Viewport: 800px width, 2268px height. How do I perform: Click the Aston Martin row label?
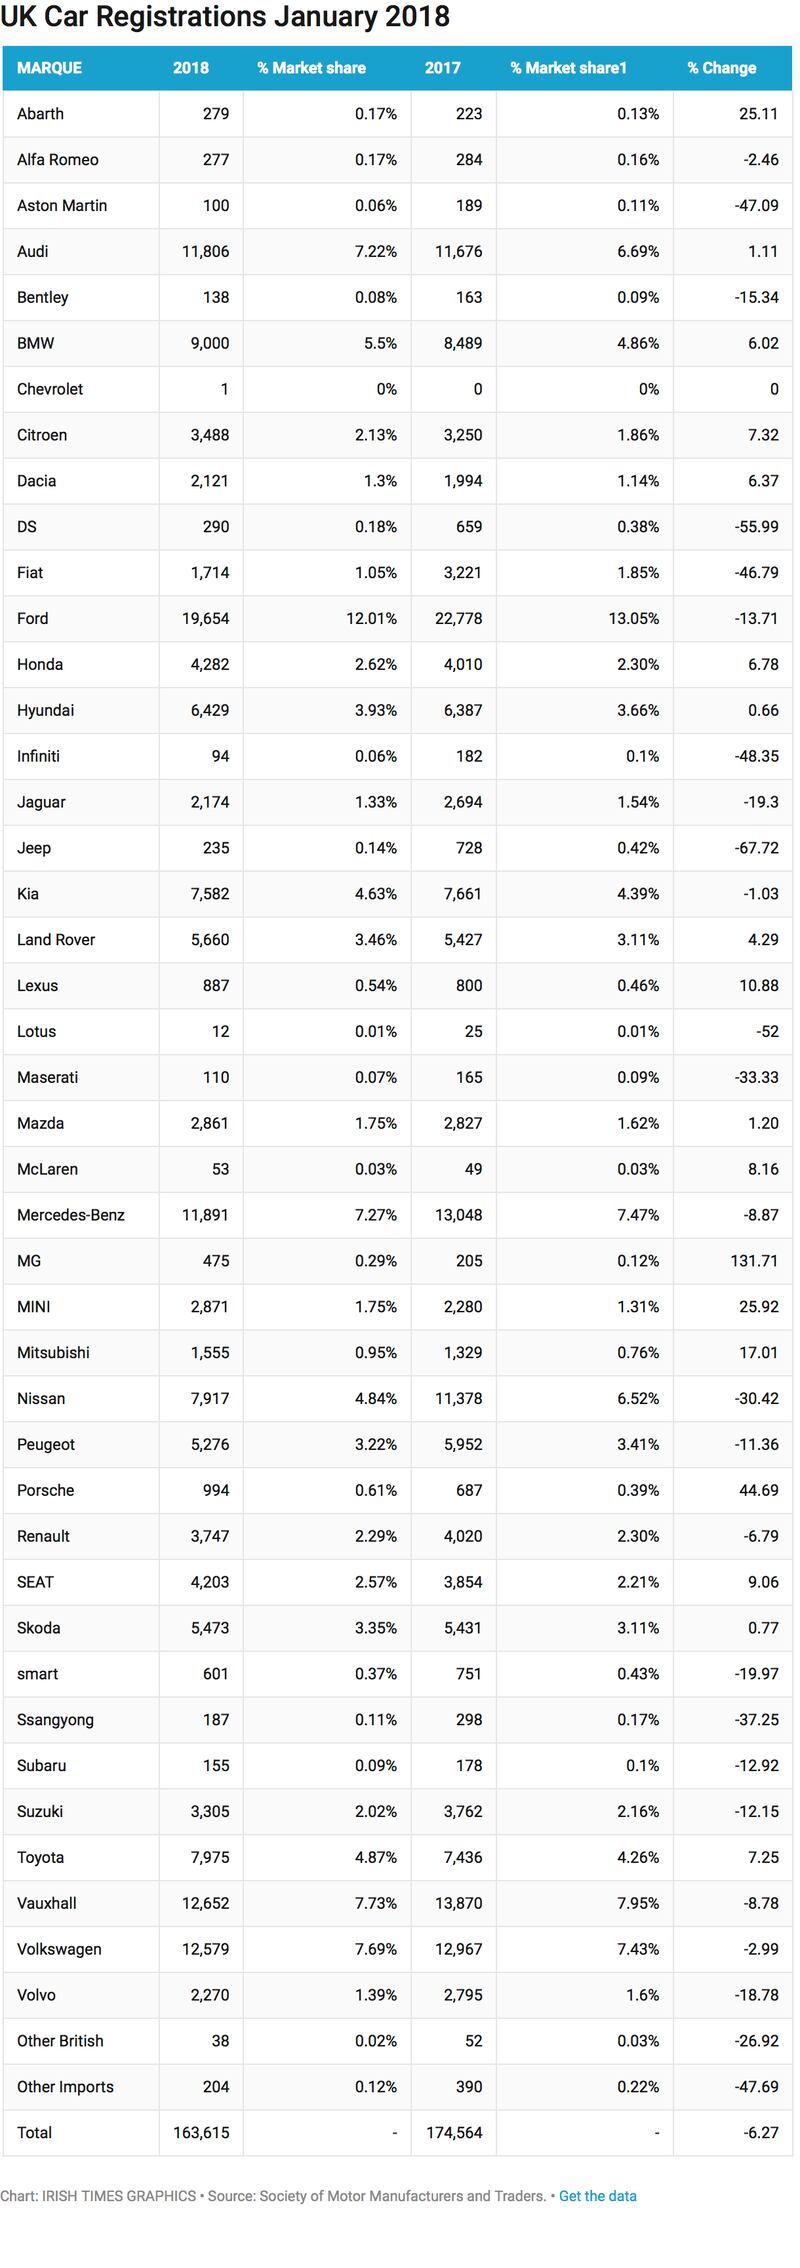pos(62,205)
